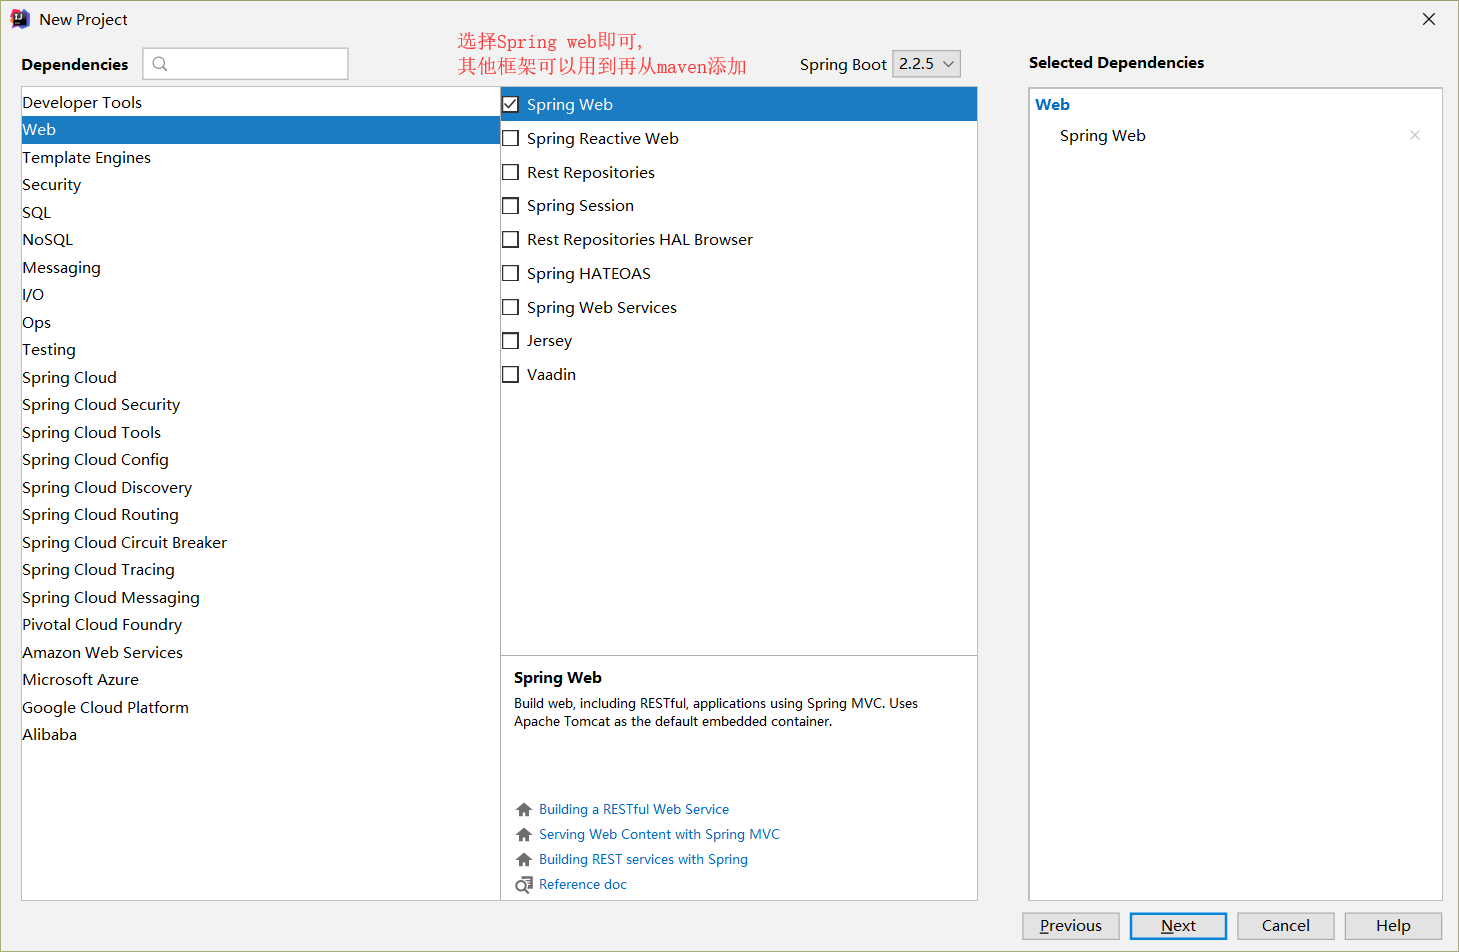Choose Google Cloud Platform category

260,707
